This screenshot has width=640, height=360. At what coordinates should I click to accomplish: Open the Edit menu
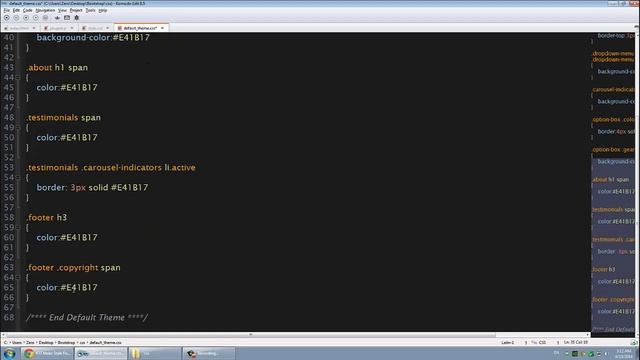[x=16, y=10]
